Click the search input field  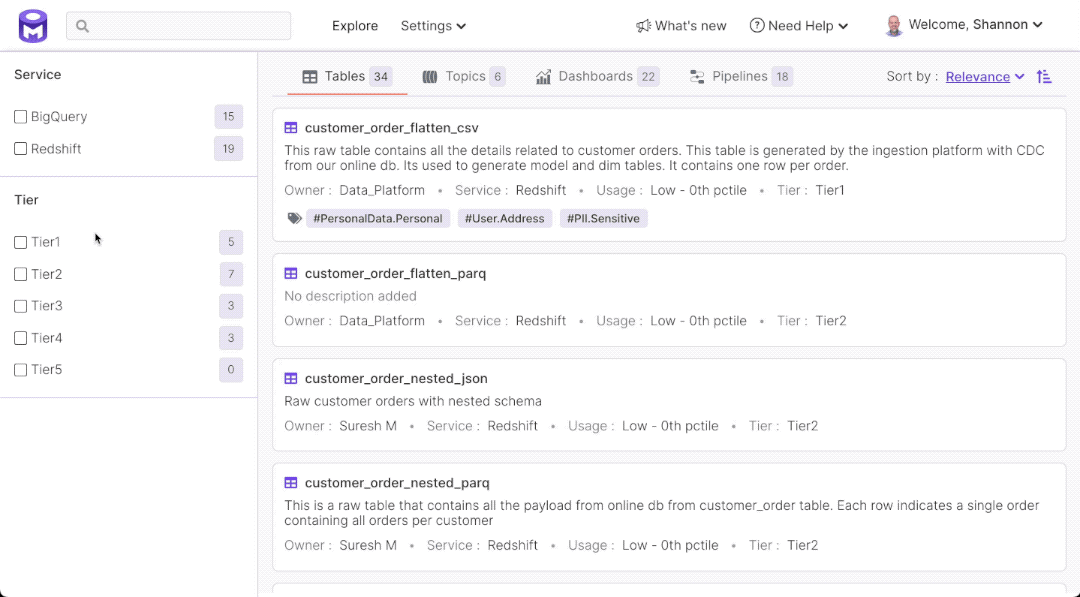pyautogui.click(x=180, y=26)
